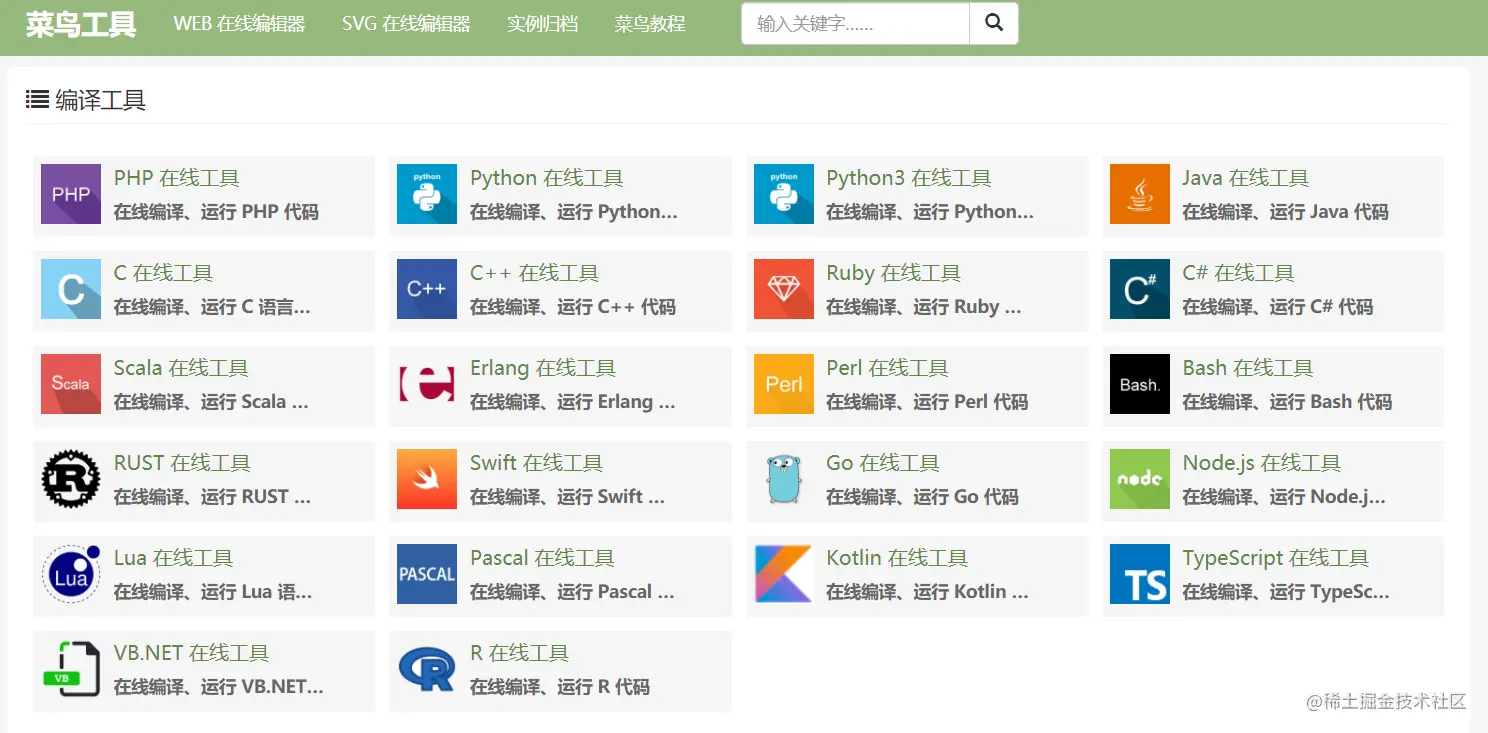Open the Pascal 在线工具 link
The height and width of the screenshot is (733, 1488).
(543, 558)
